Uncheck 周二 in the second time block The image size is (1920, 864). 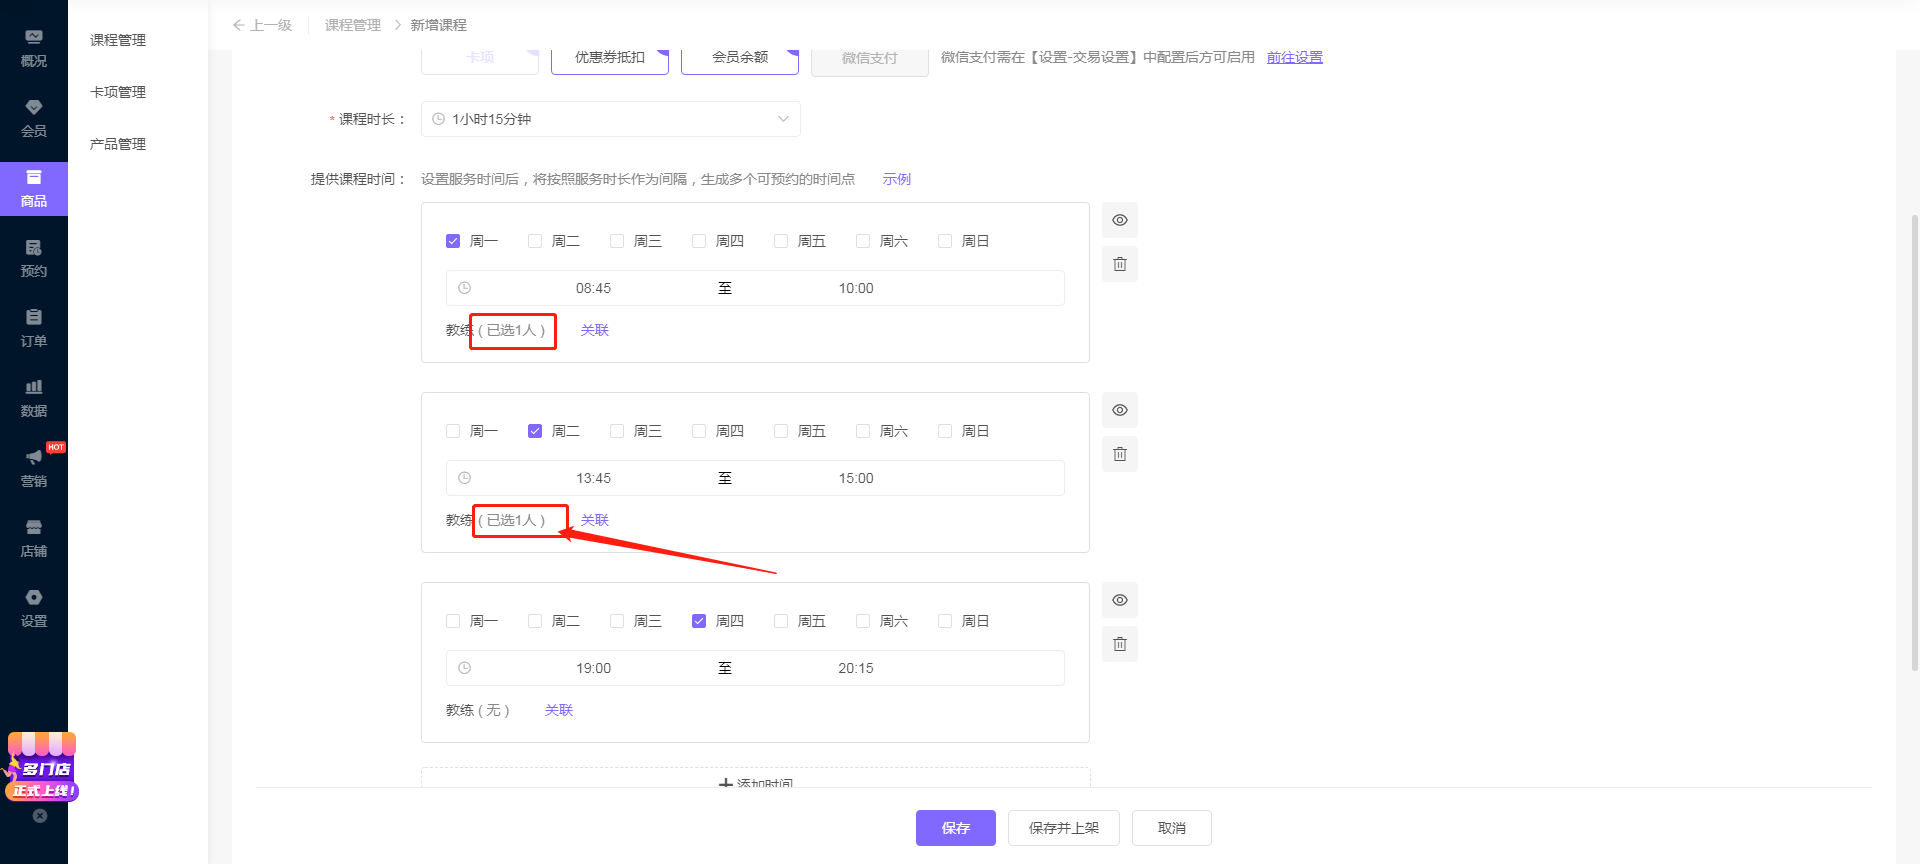[535, 431]
